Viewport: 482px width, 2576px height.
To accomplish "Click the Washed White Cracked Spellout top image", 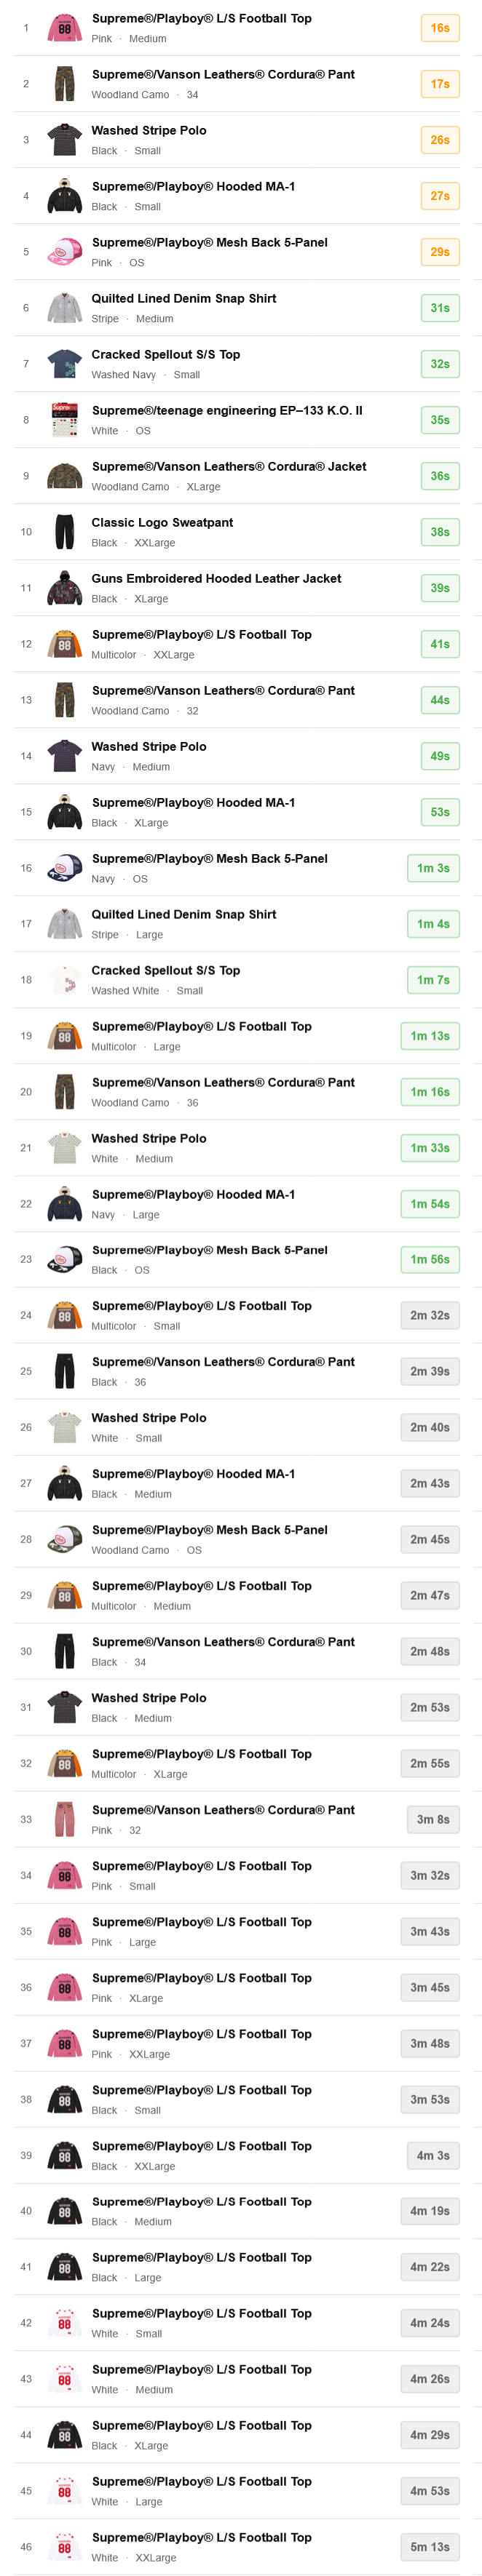I will (64, 980).
